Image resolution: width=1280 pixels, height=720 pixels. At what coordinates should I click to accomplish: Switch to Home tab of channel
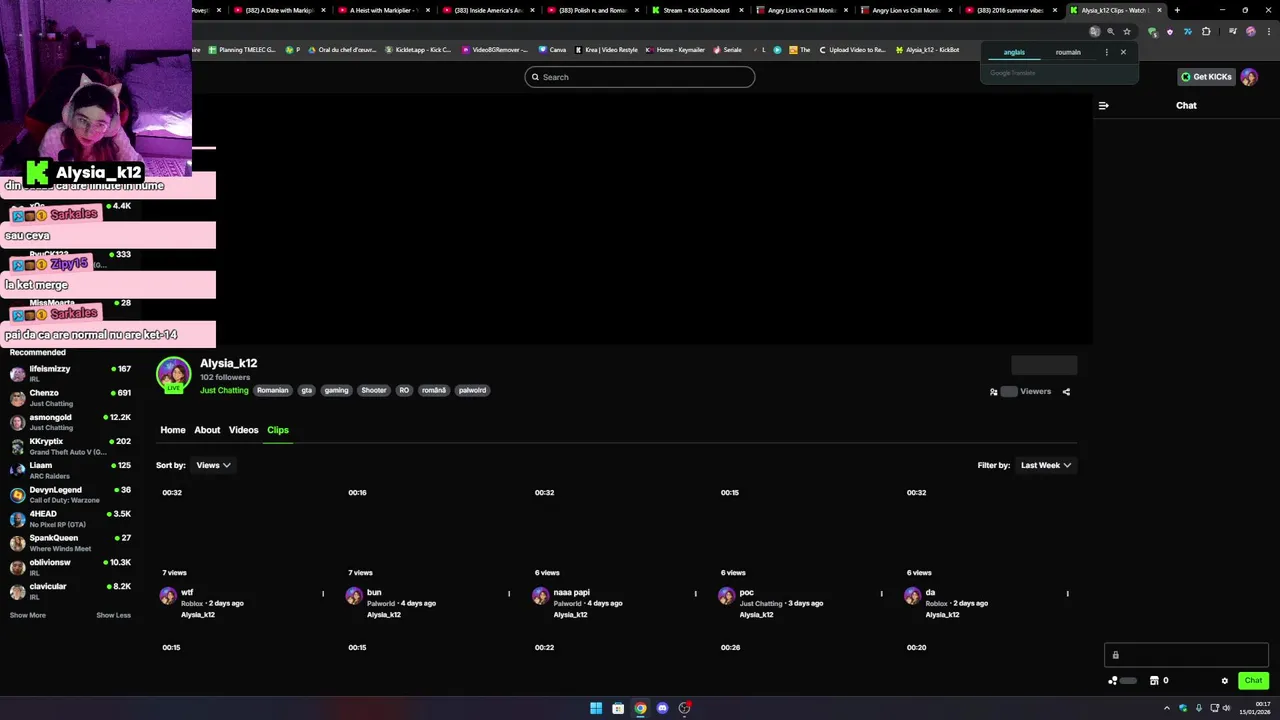coord(173,430)
